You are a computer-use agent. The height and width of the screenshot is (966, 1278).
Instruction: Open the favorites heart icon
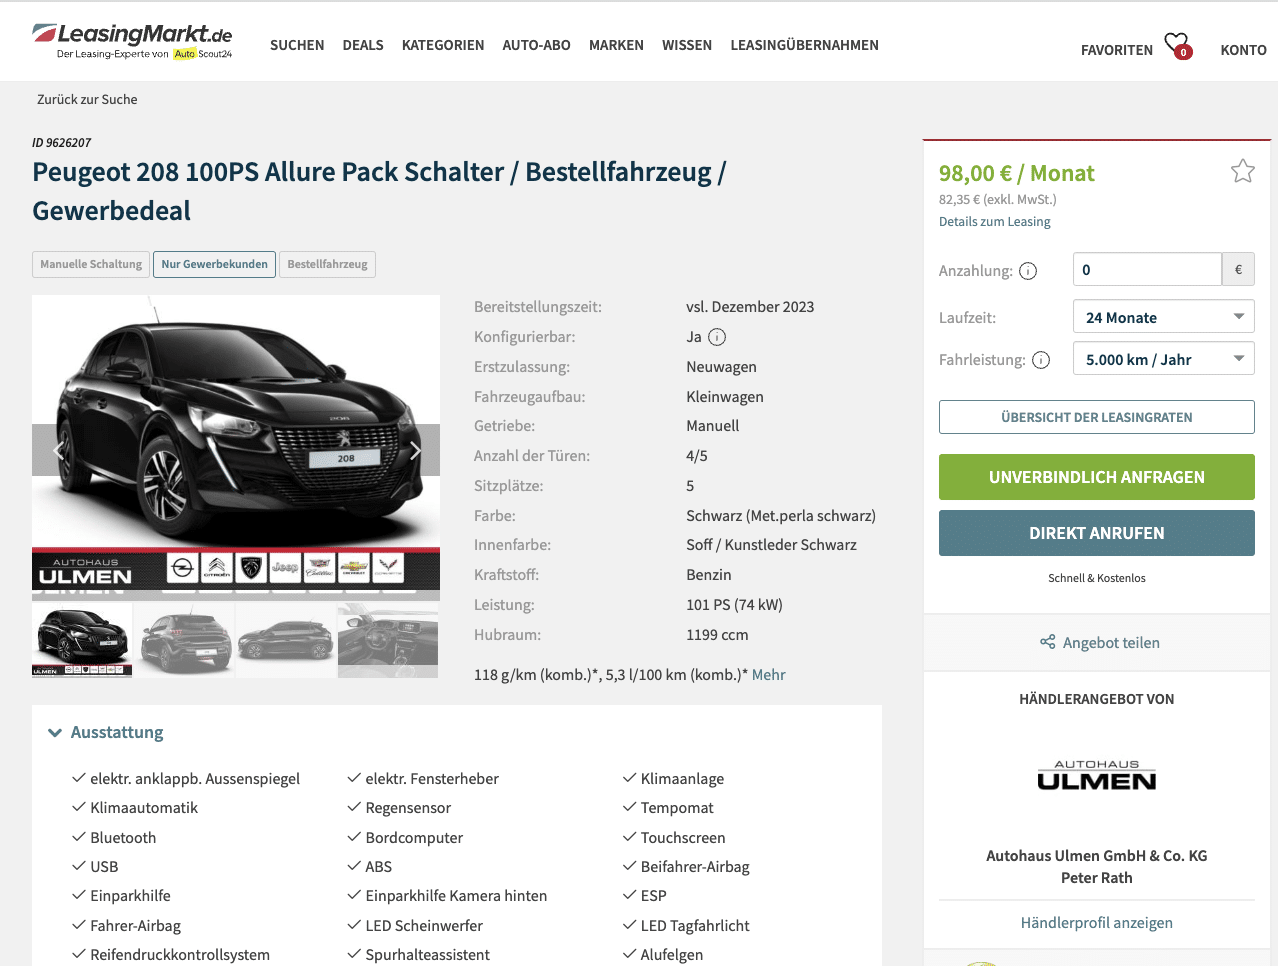(x=1178, y=45)
